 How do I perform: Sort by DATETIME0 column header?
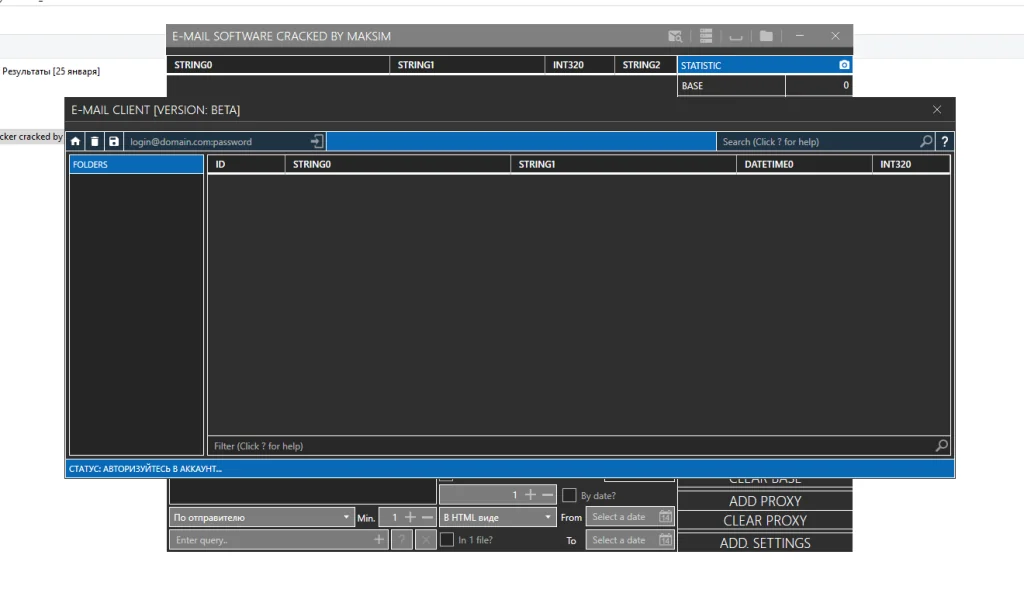coord(803,164)
